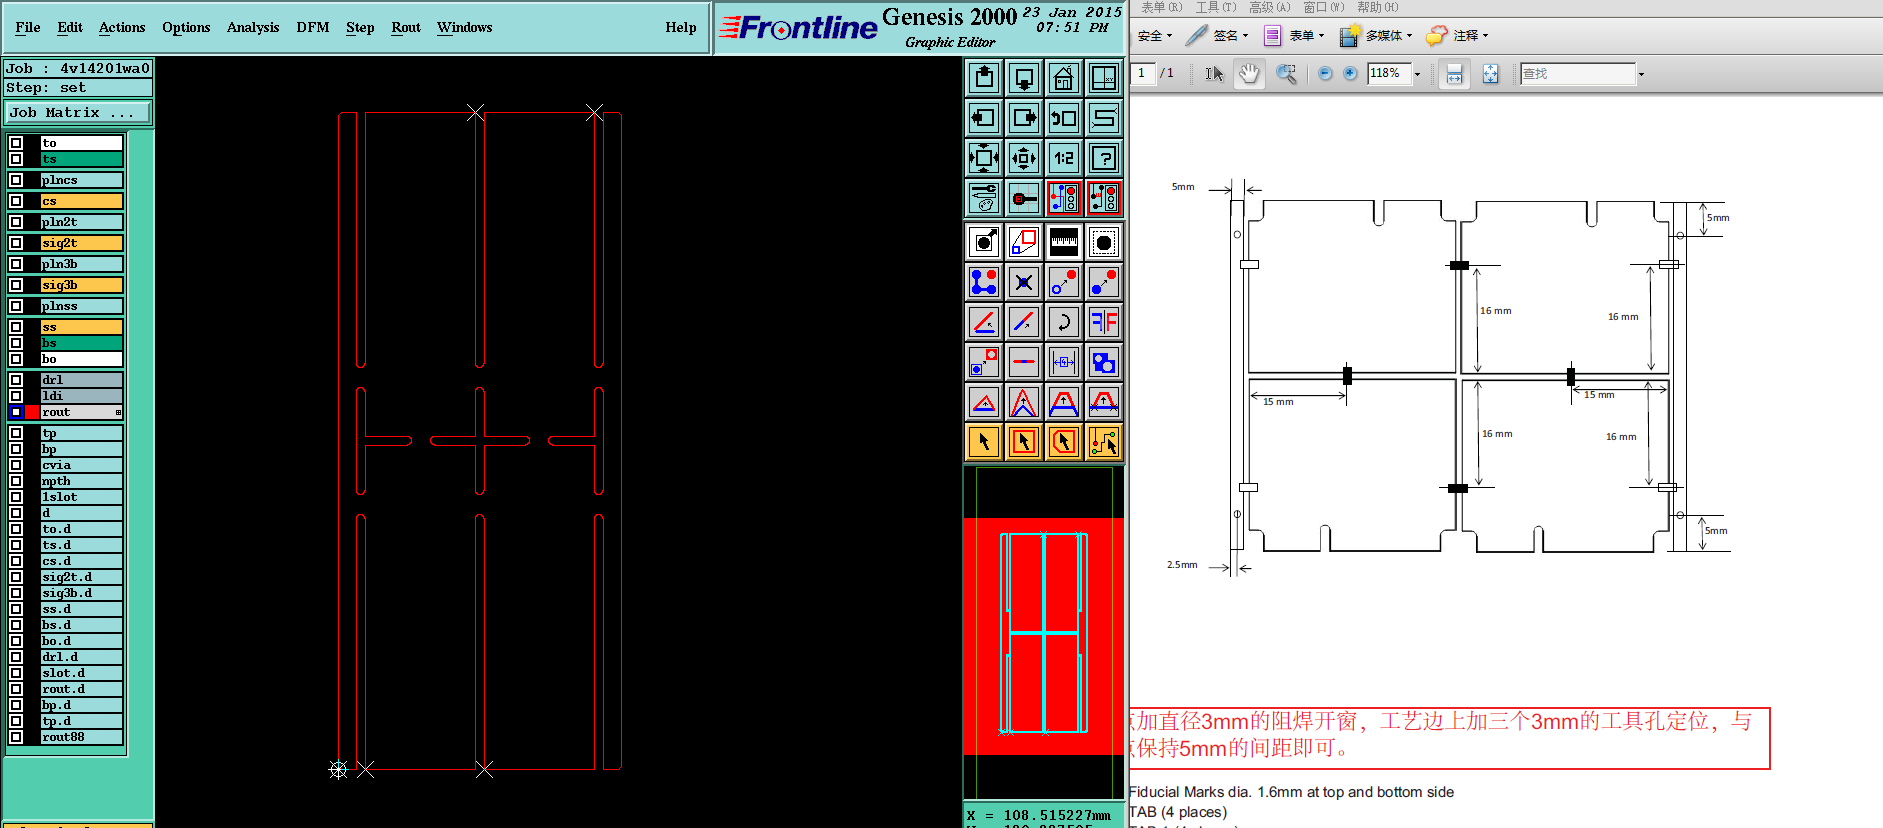This screenshot has width=1883, height=828.
Task: Click the previous view undo icon
Action: point(1064,118)
